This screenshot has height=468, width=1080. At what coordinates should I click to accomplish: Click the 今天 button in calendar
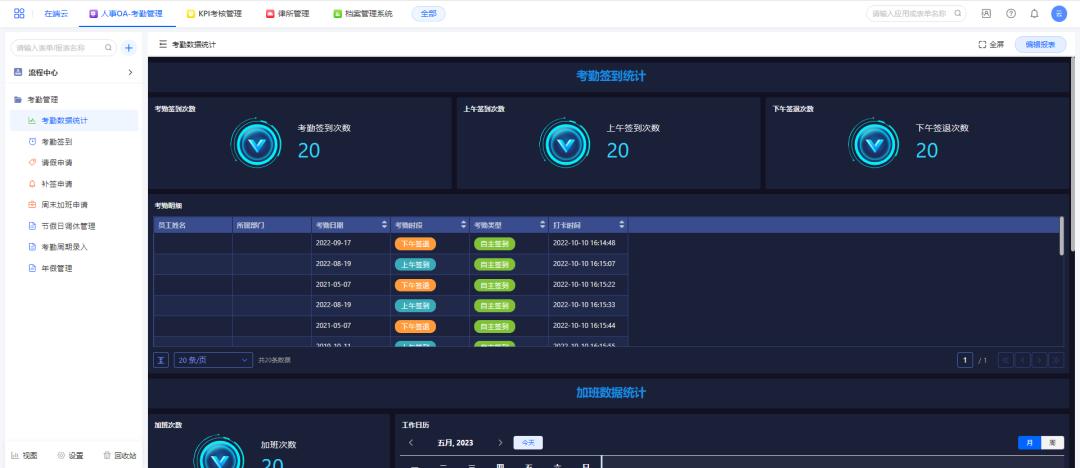(527, 442)
